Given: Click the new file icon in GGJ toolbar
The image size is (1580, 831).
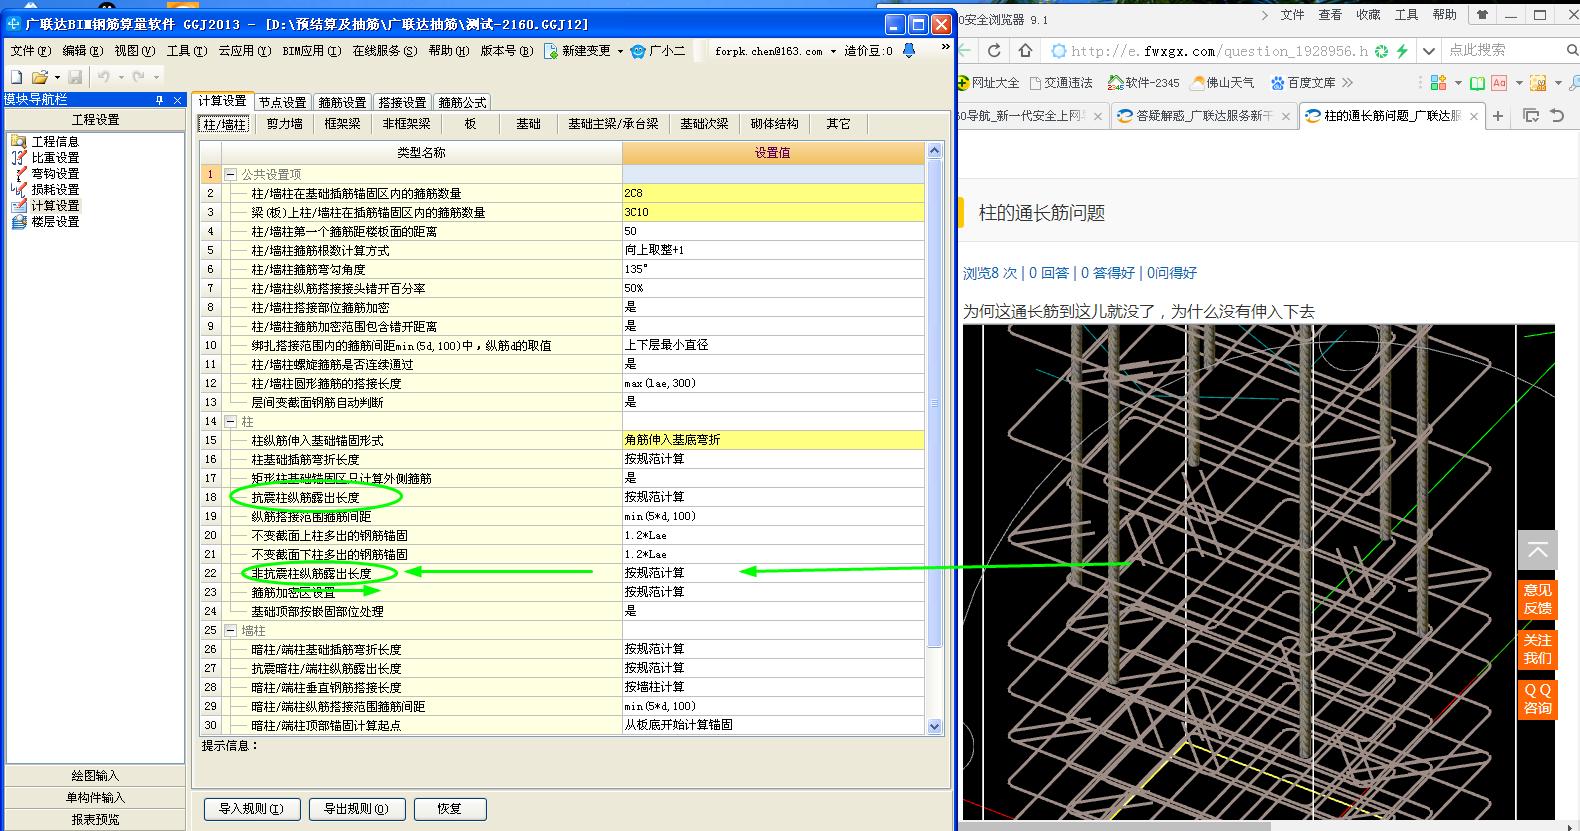Looking at the screenshot, I should 16,77.
